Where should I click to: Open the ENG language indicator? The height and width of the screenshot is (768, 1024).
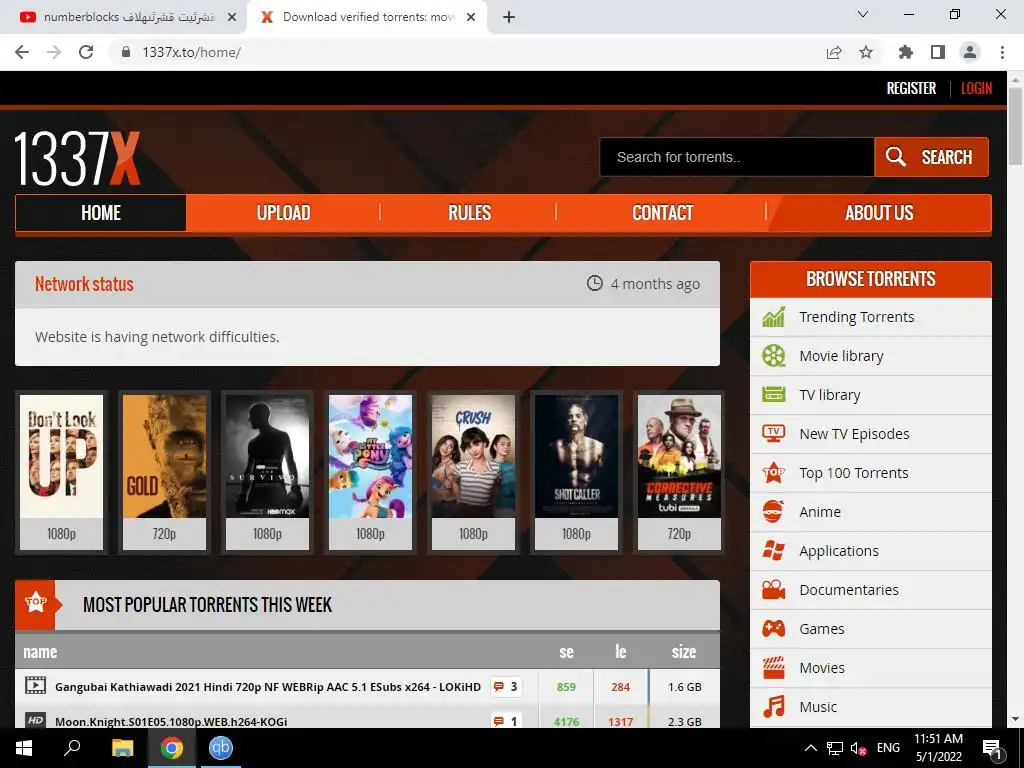888,748
